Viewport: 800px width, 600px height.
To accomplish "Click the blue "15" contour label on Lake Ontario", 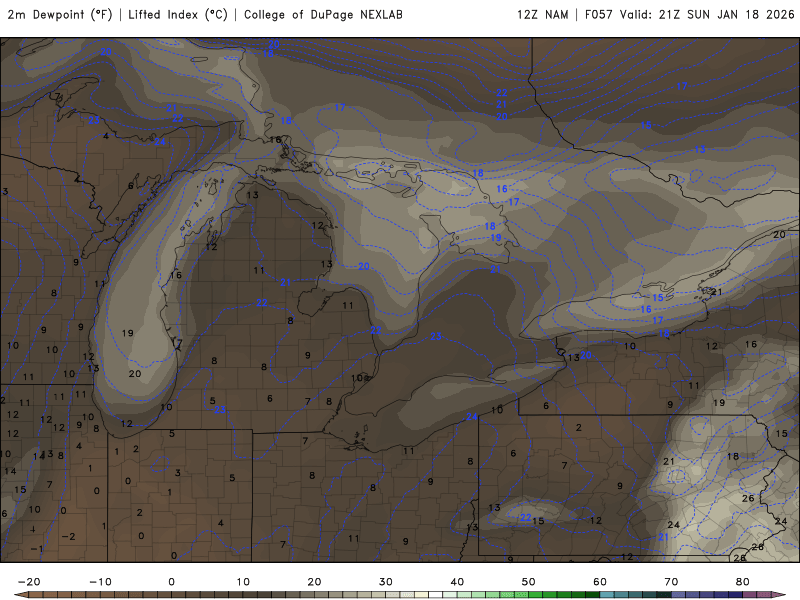I will click(x=658, y=297).
